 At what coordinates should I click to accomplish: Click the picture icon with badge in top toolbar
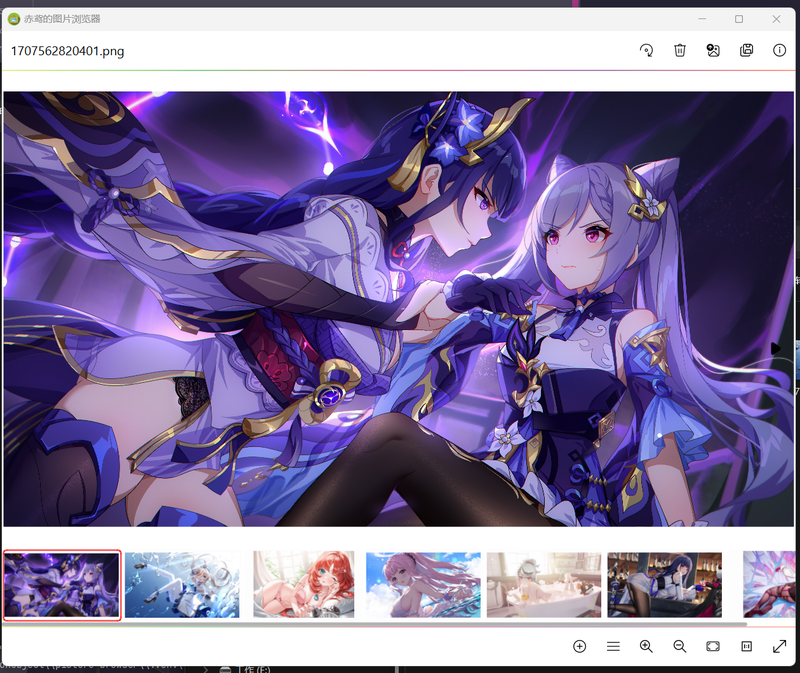coord(713,50)
